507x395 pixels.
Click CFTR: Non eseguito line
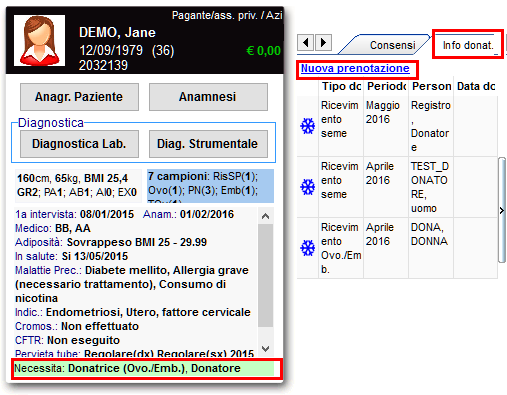coord(67,340)
